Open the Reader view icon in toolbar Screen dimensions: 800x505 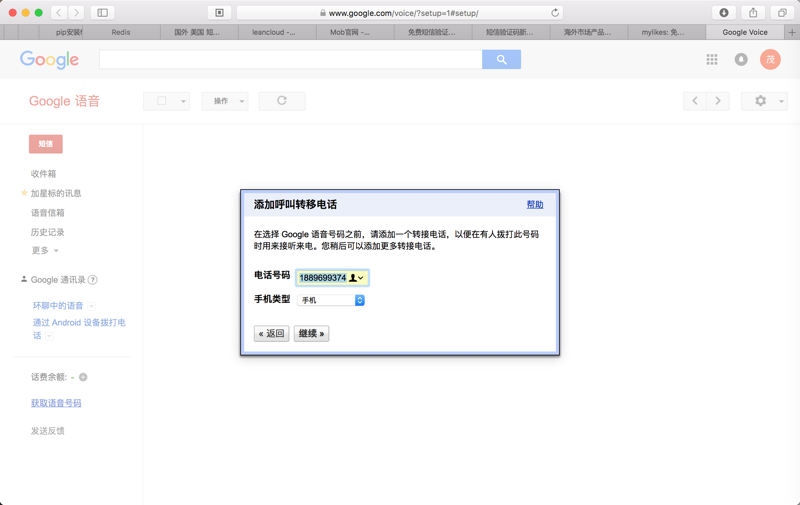[219, 13]
